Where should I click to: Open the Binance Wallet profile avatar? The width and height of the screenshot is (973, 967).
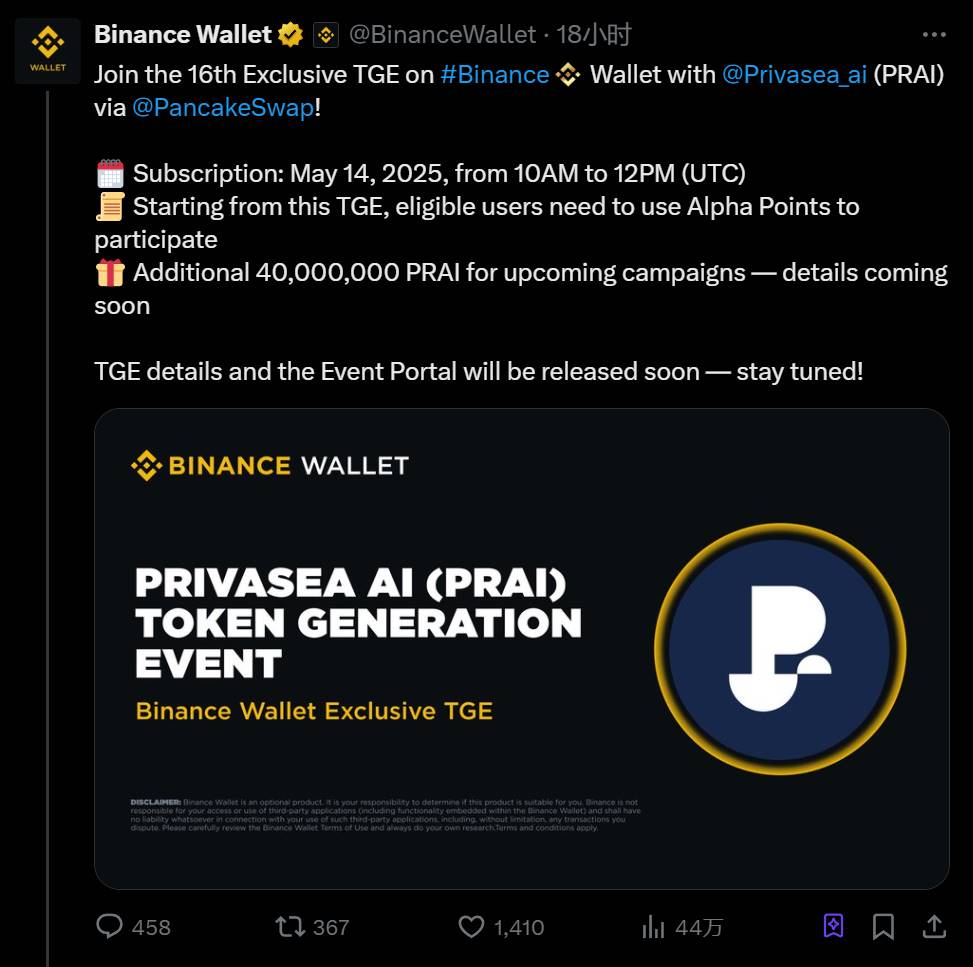coord(48,51)
